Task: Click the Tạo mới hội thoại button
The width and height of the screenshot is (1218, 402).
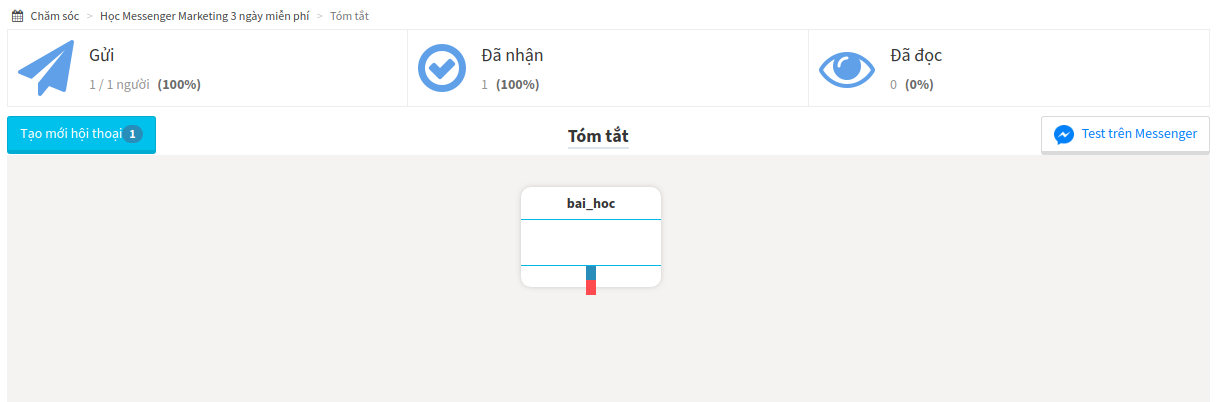Action: pos(81,134)
